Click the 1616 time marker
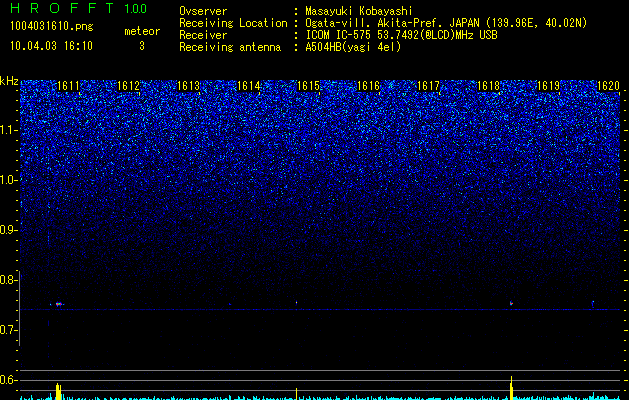The height and width of the screenshot is (400, 629). click(x=369, y=86)
